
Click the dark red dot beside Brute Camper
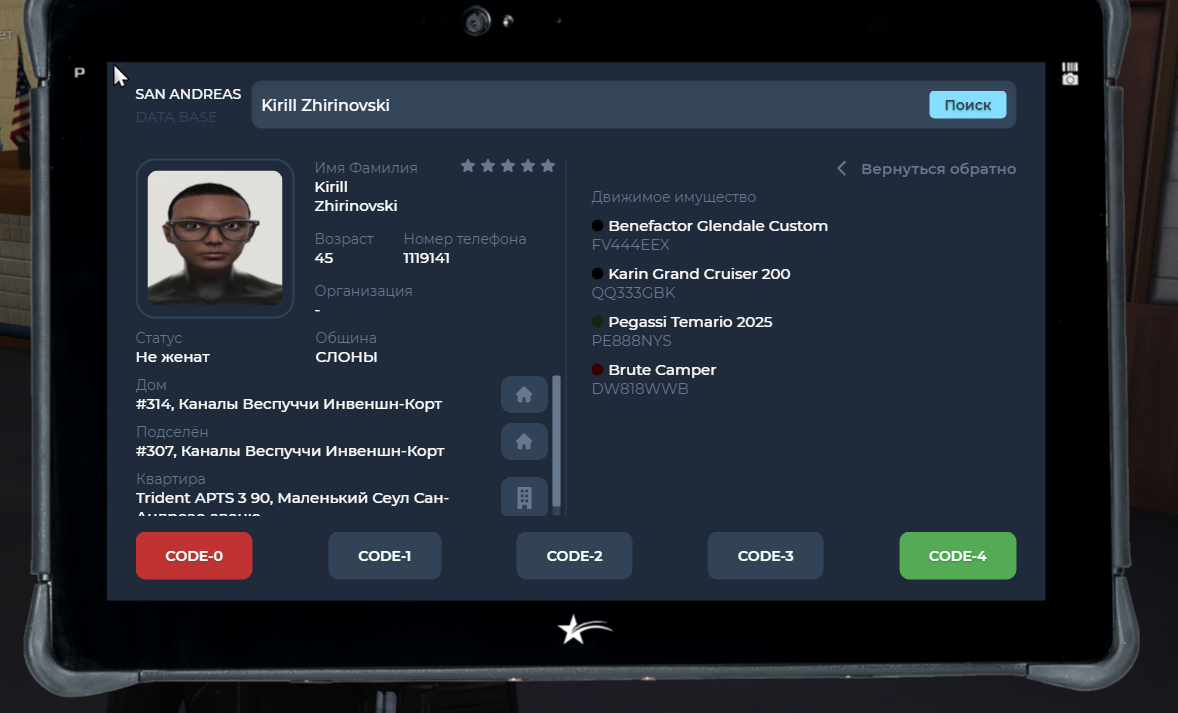(x=598, y=370)
